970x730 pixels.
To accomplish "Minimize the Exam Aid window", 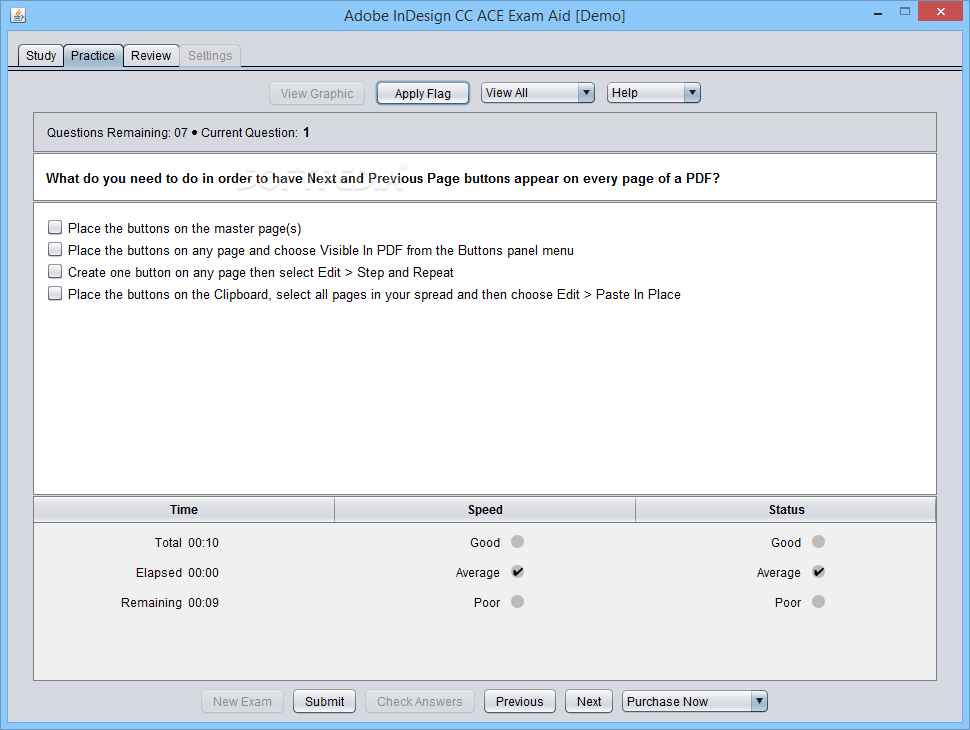I will [878, 12].
